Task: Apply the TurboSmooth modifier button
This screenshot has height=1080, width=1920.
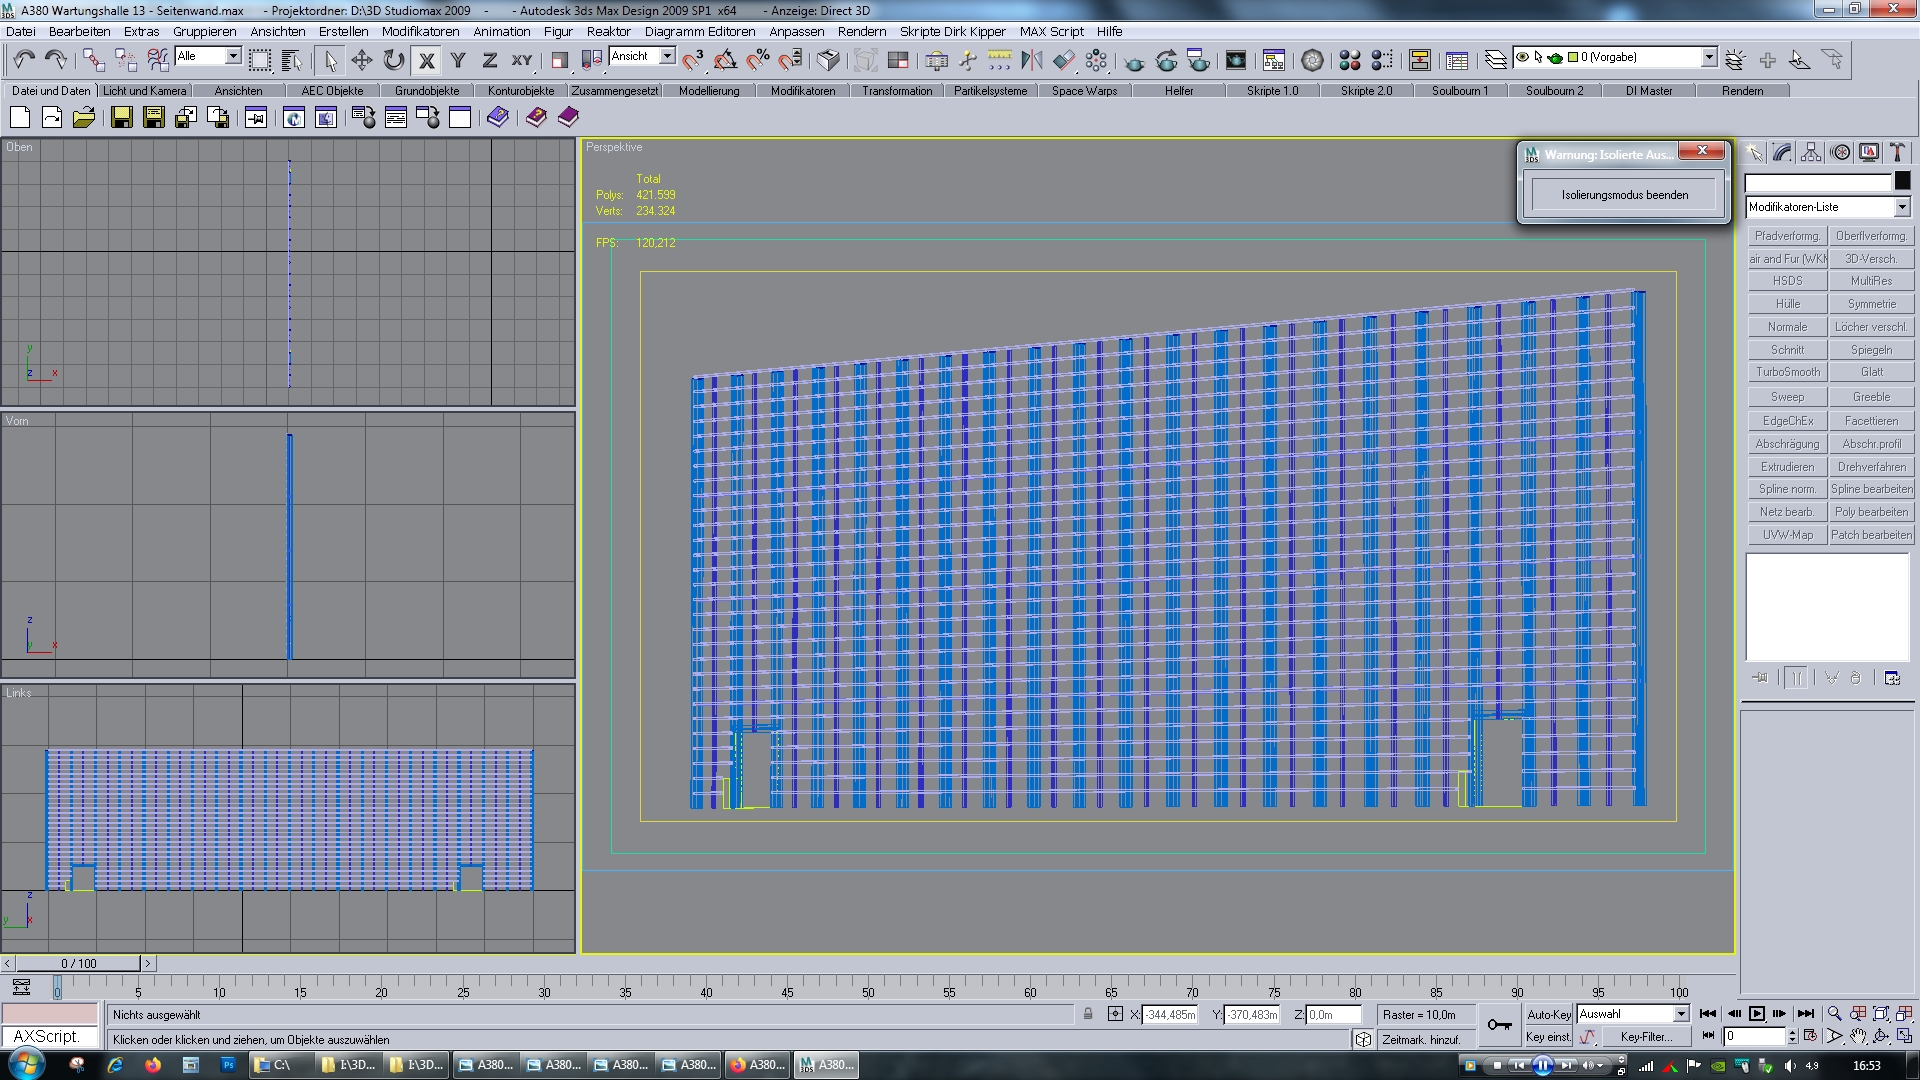Action: (x=1787, y=372)
